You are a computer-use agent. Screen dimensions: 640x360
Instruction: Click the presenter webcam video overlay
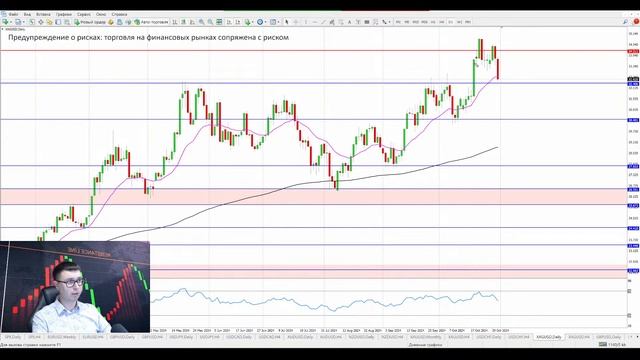[x=75, y=287]
